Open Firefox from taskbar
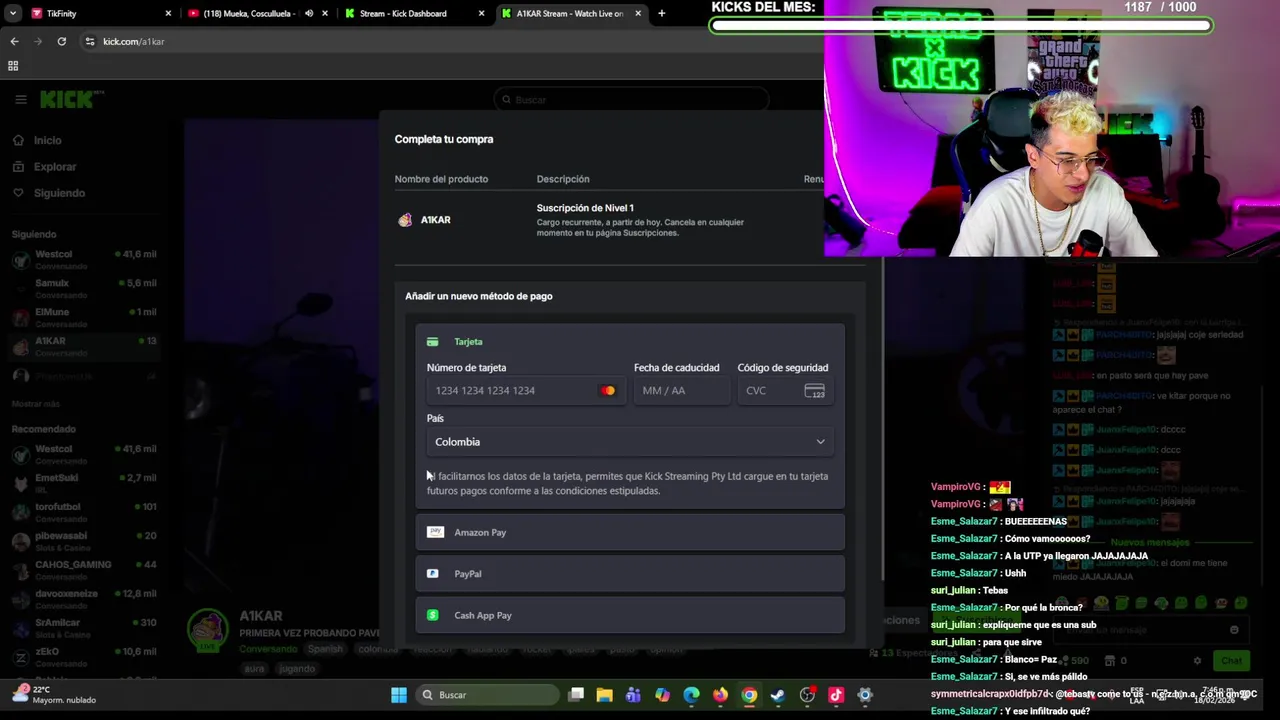 click(720, 695)
